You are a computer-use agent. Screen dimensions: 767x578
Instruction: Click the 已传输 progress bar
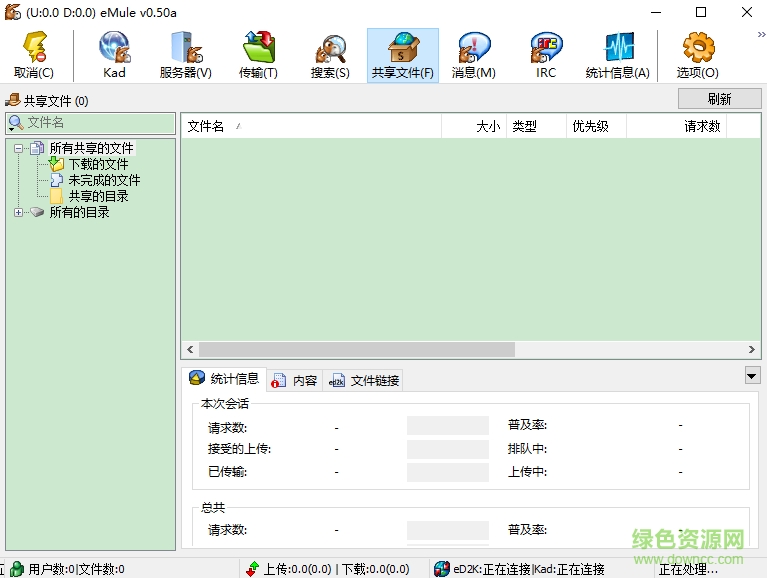coord(448,472)
